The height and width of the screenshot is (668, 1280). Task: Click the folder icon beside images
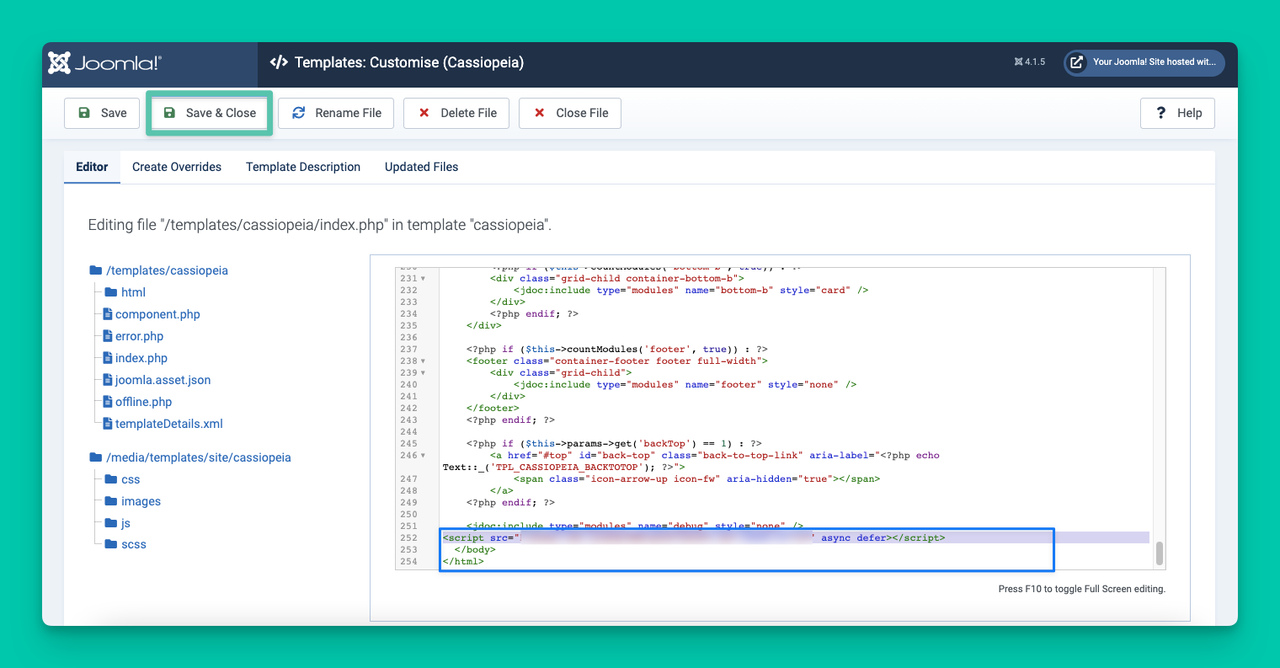[111, 501]
